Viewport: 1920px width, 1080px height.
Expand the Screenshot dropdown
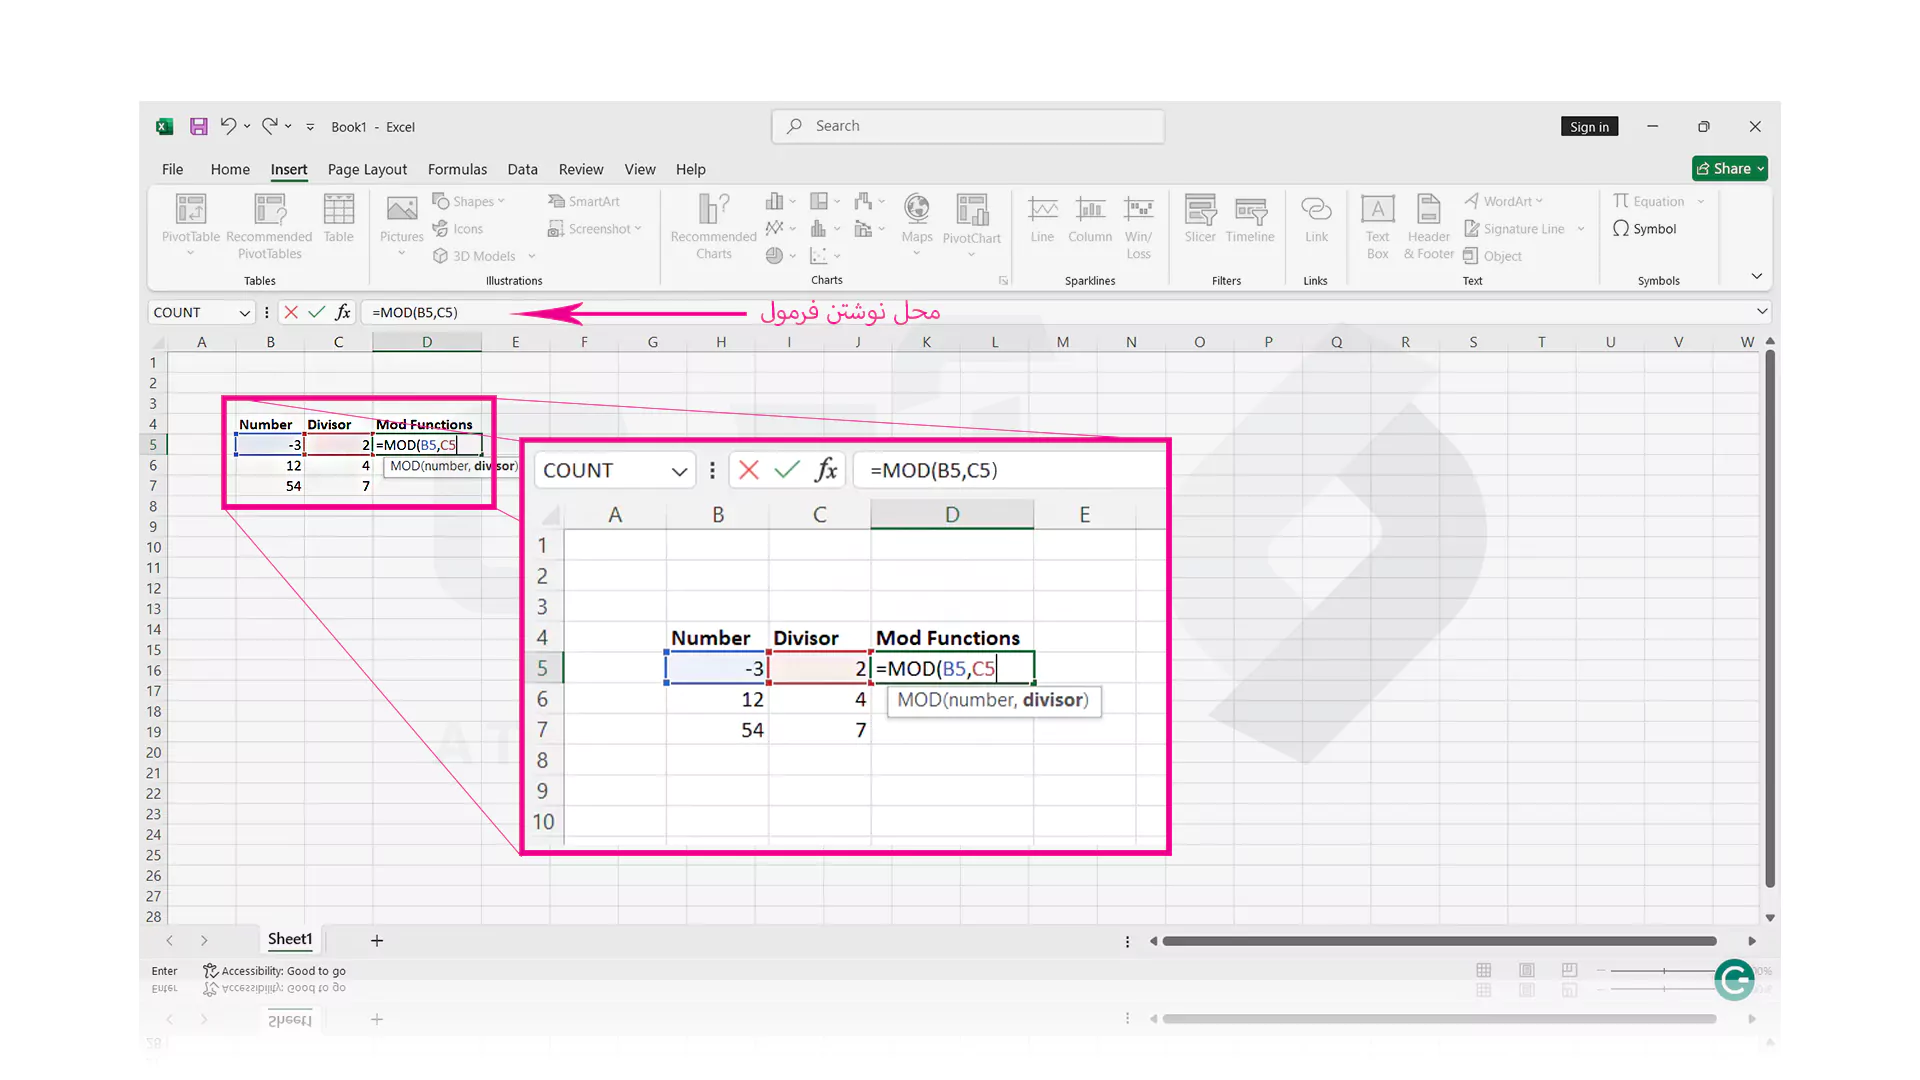638,229
